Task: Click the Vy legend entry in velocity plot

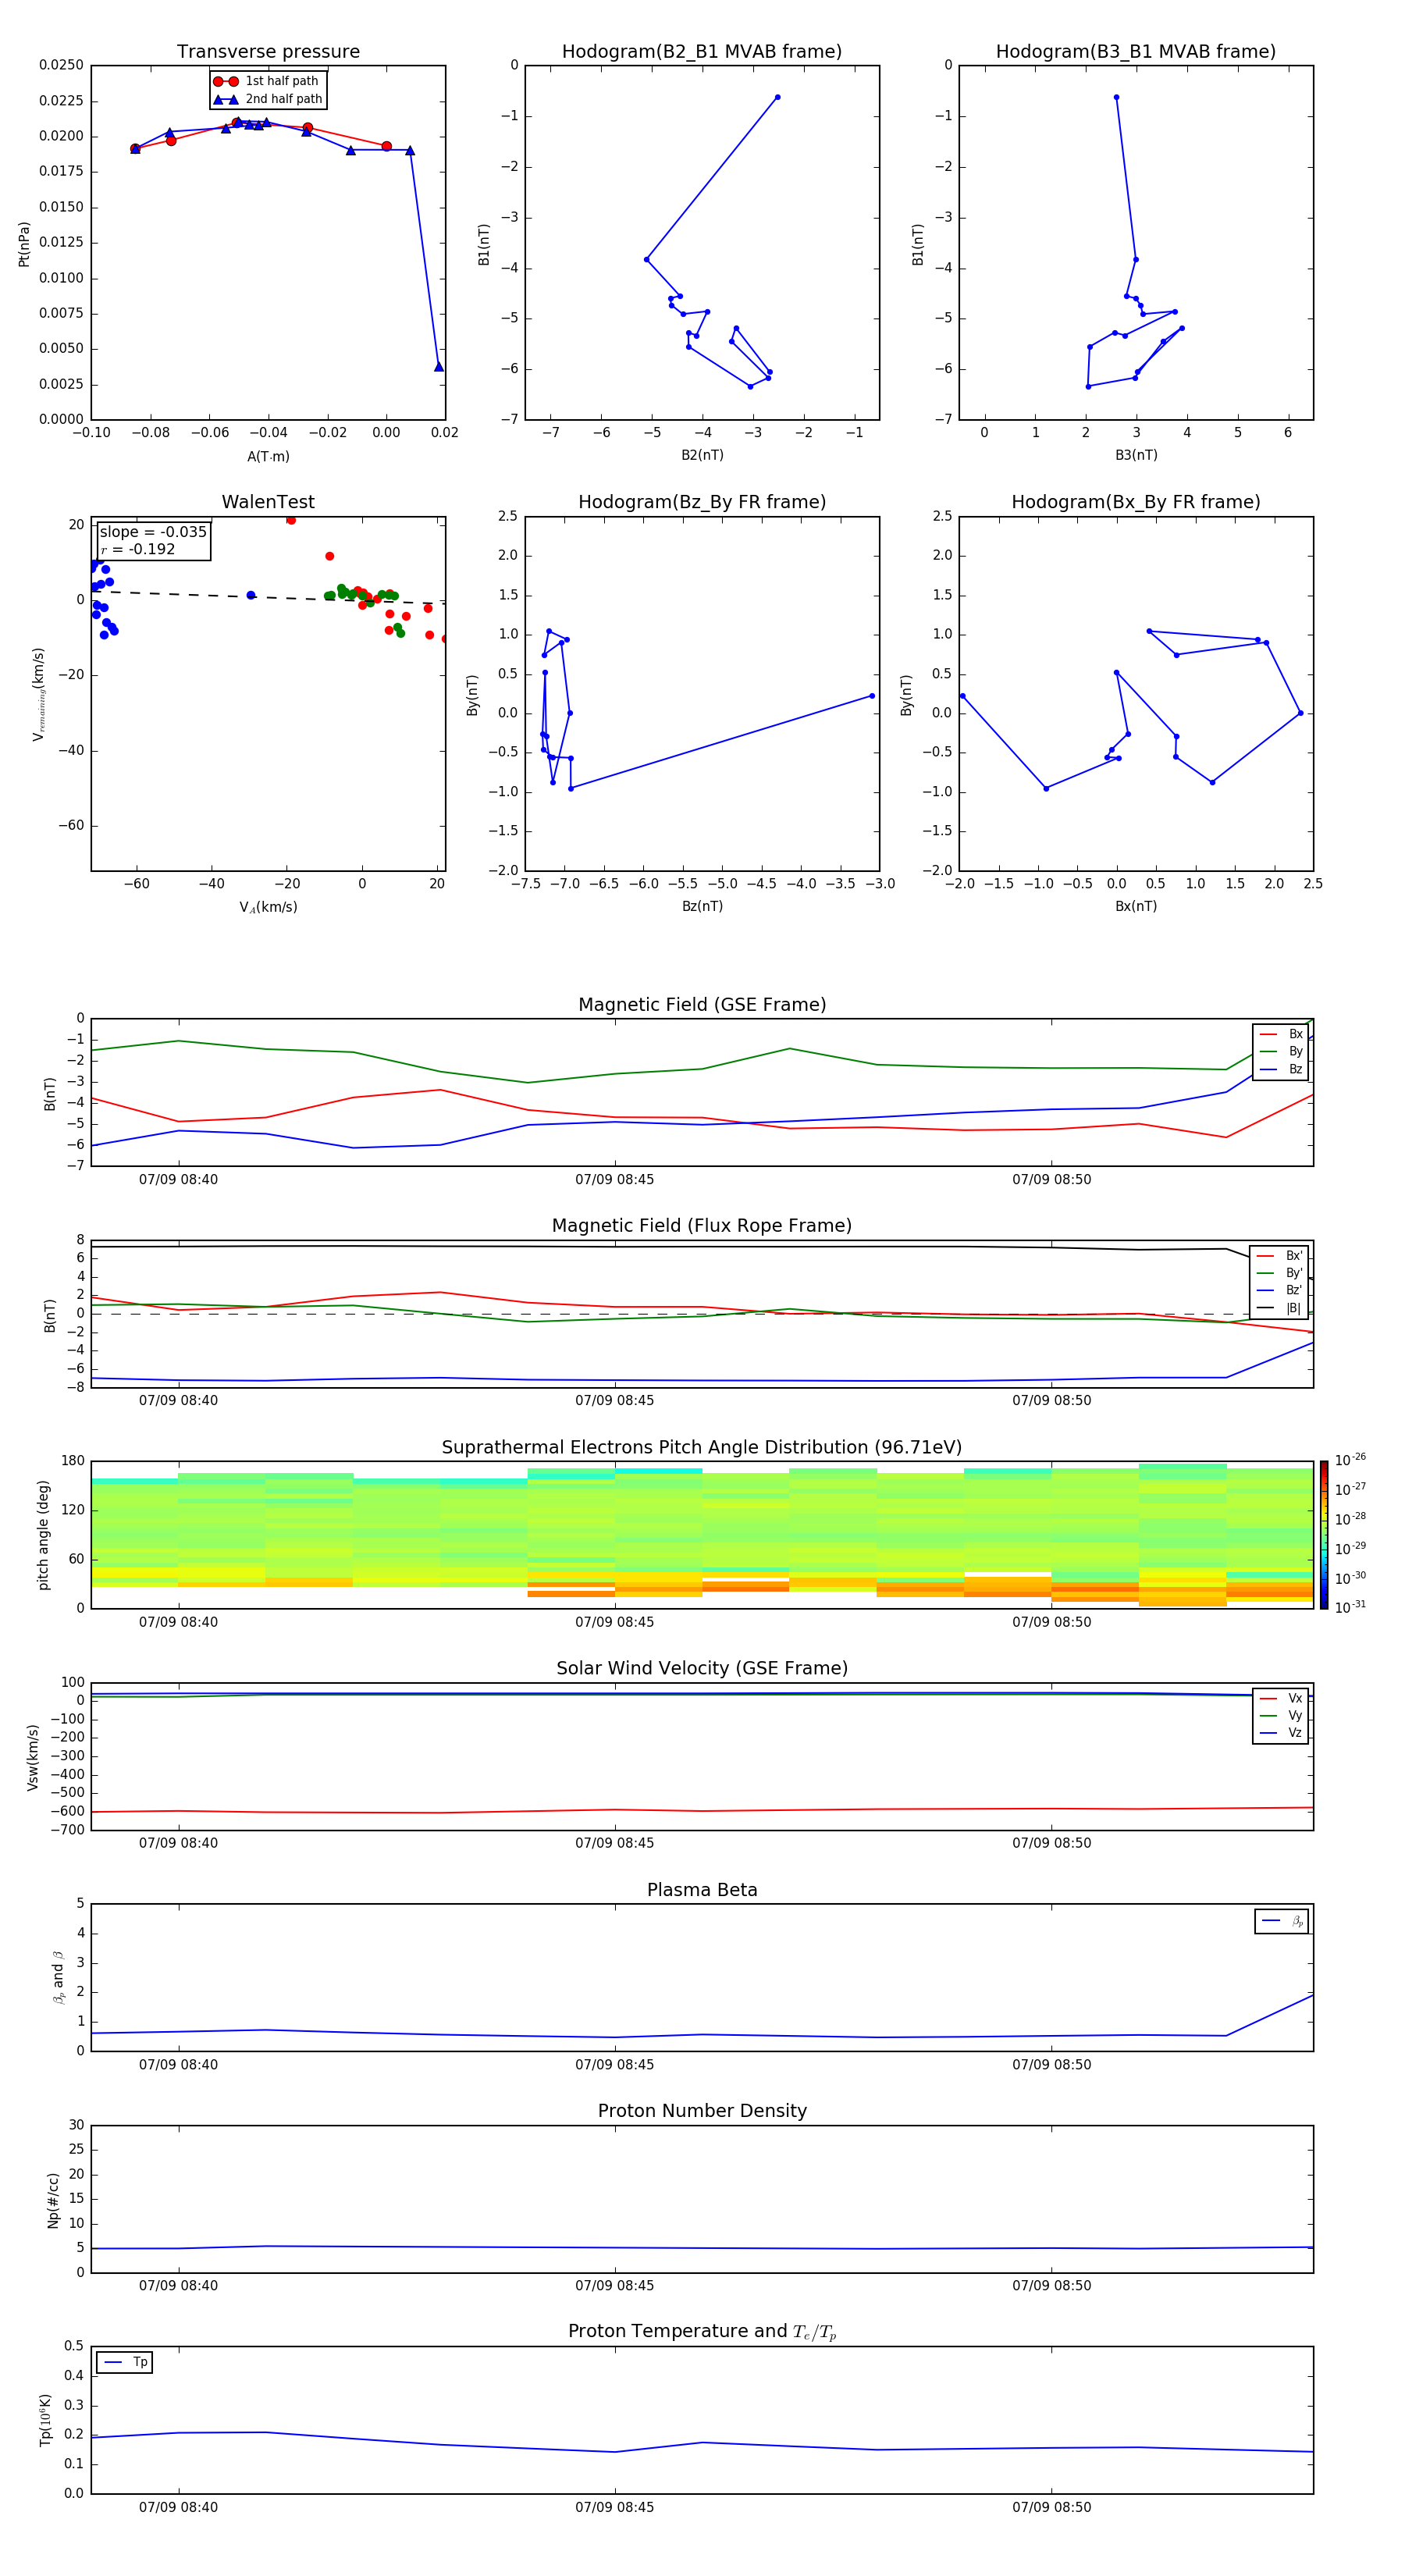Action: click(x=1281, y=1716)
